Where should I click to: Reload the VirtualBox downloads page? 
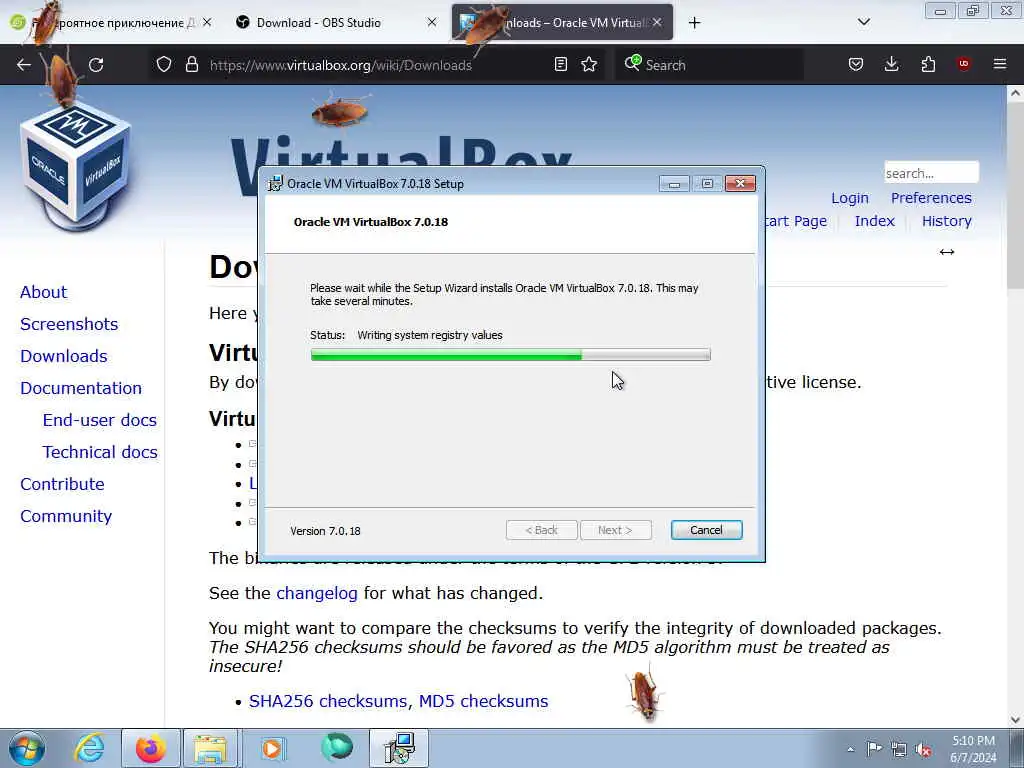point(96,65)
